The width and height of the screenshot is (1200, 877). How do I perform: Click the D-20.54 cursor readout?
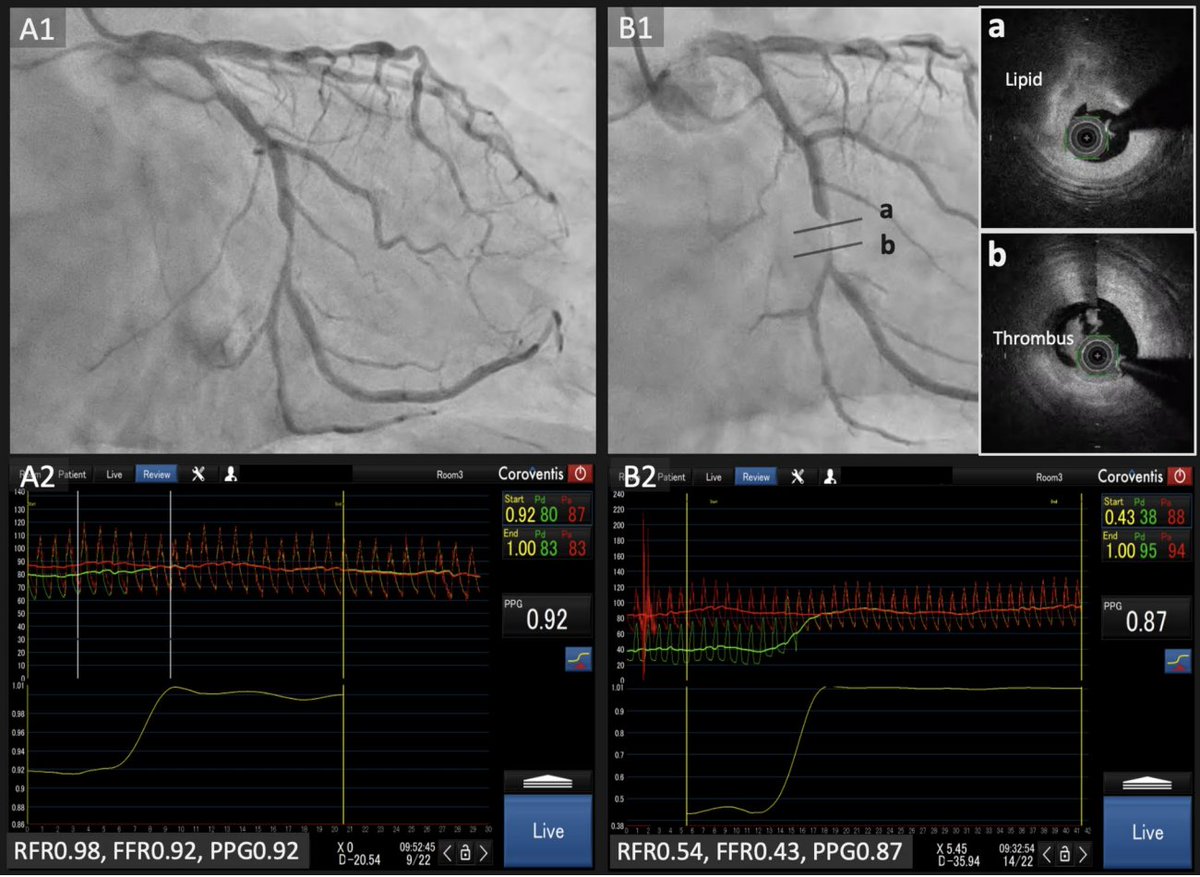(361, 860)
